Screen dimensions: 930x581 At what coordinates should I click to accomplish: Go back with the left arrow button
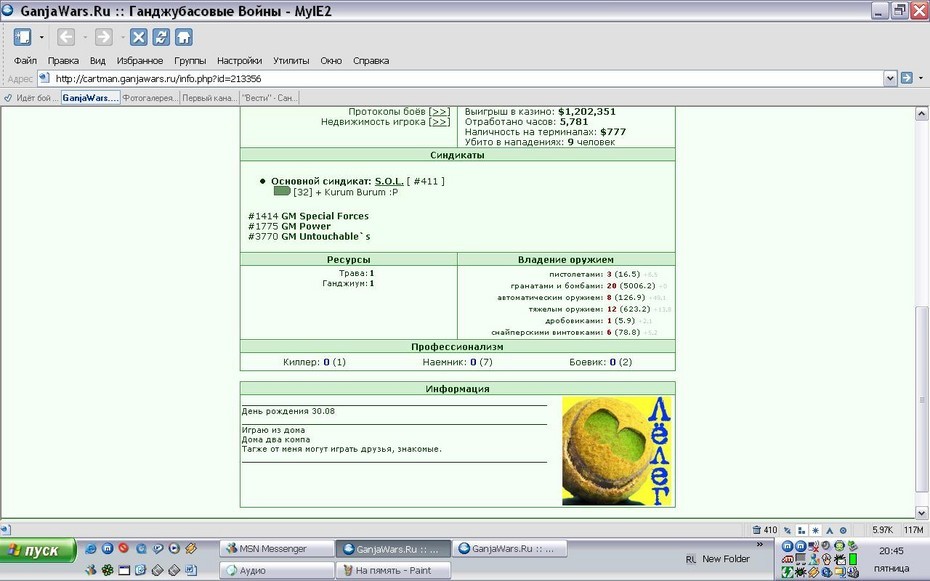[x=66, y=37]
